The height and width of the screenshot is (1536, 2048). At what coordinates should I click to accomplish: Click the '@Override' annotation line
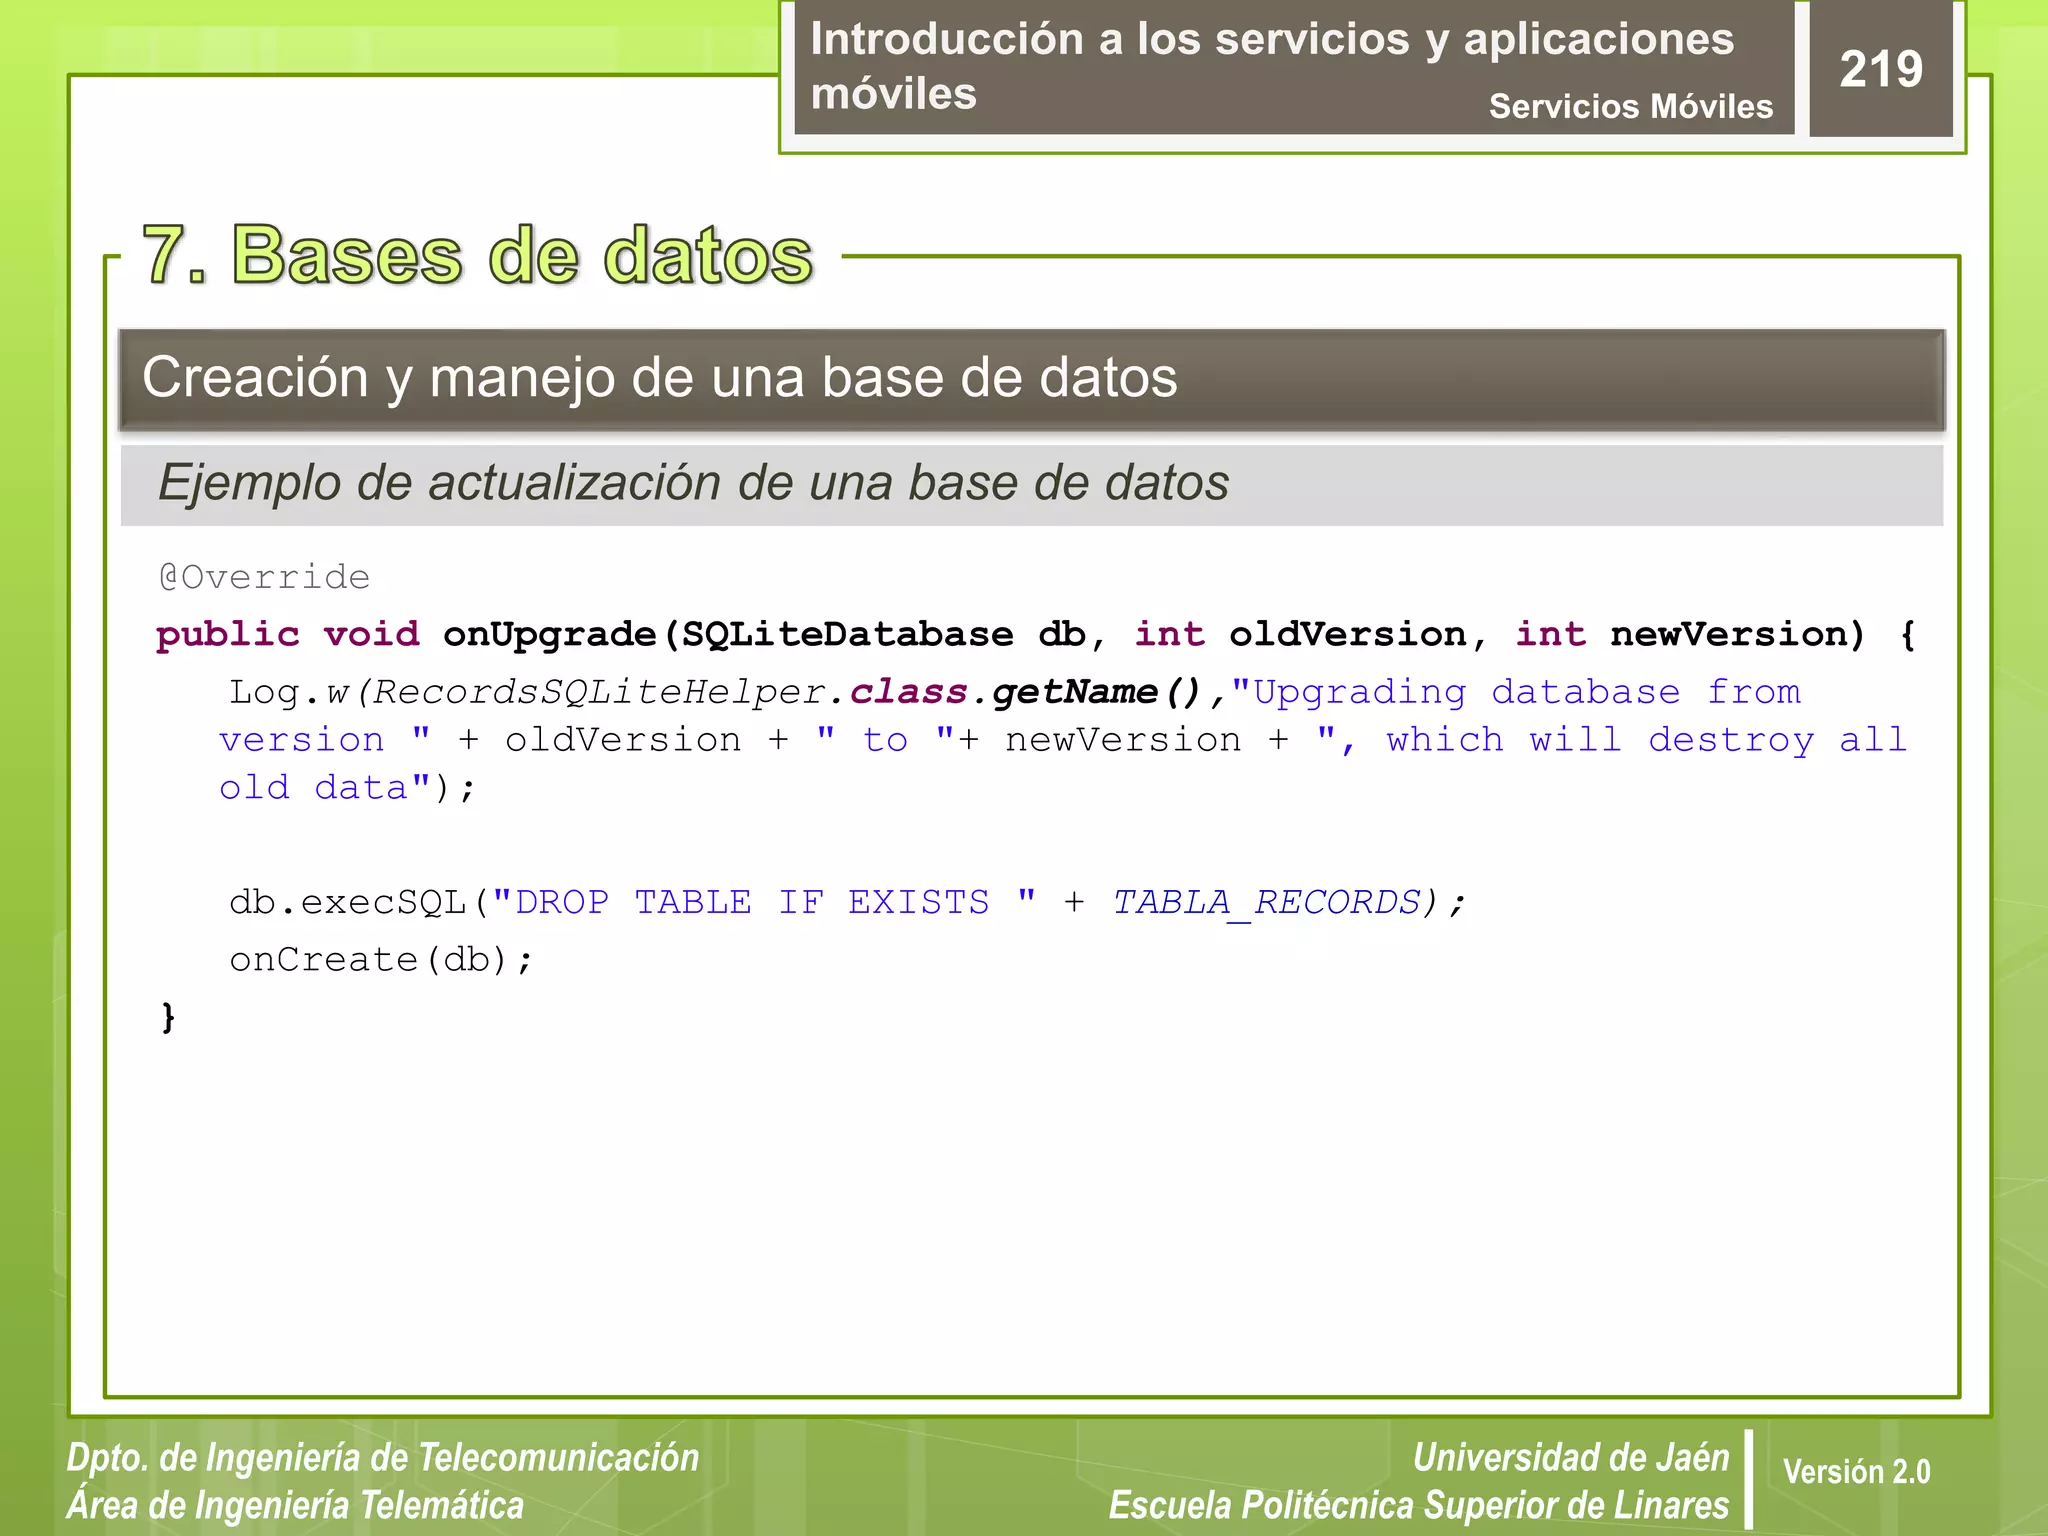tap(264, 577)
